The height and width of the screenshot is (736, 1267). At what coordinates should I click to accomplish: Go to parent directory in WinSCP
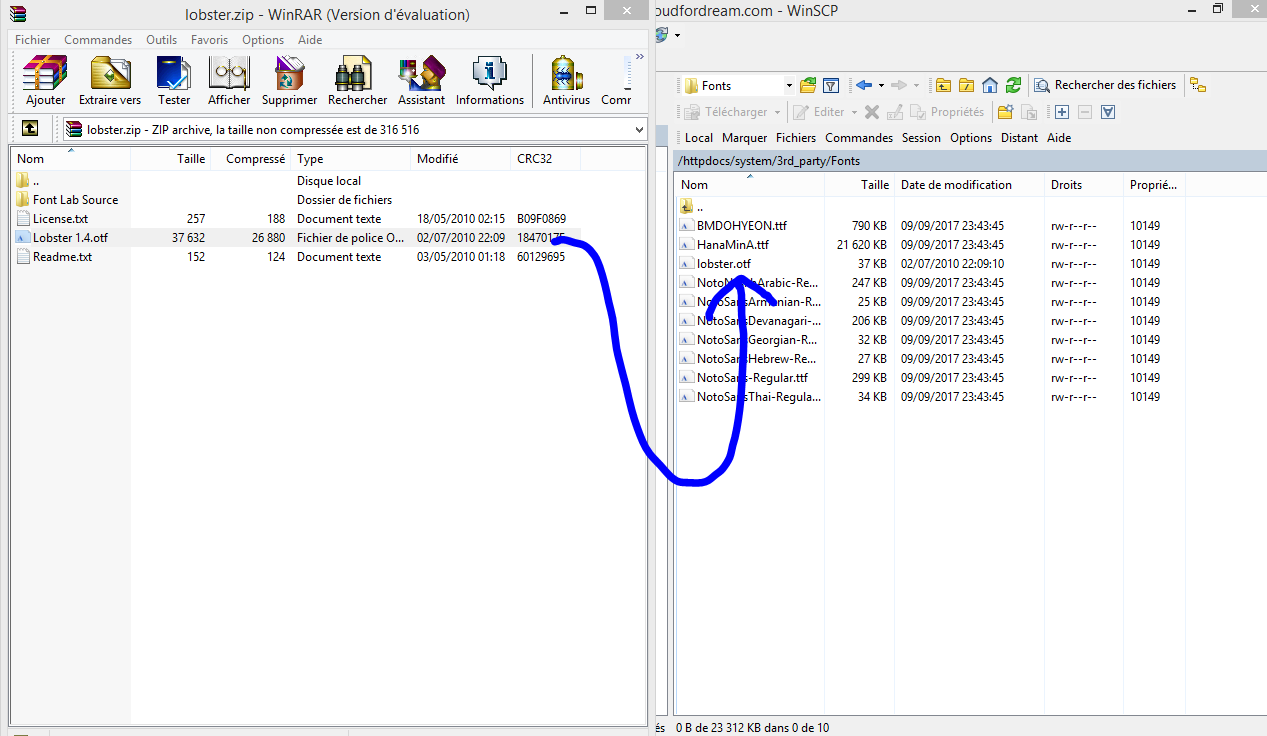943,85
